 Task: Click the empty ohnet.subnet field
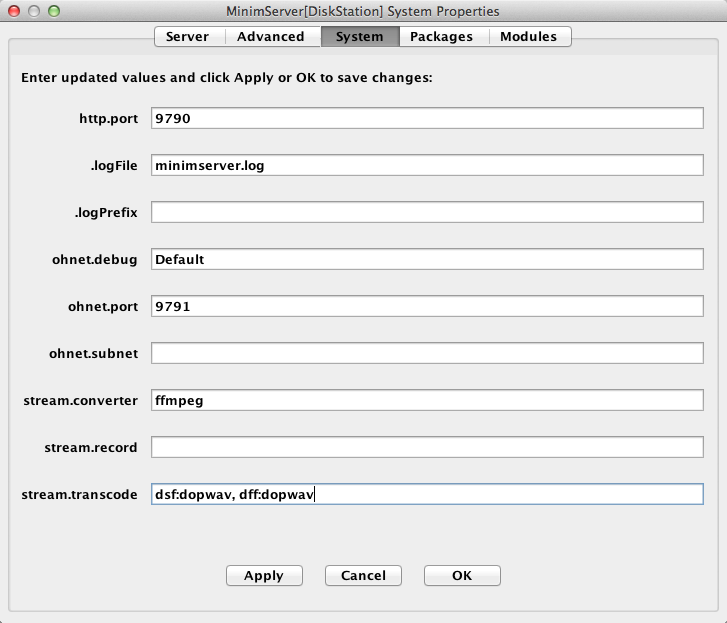[x=427, y=353]
